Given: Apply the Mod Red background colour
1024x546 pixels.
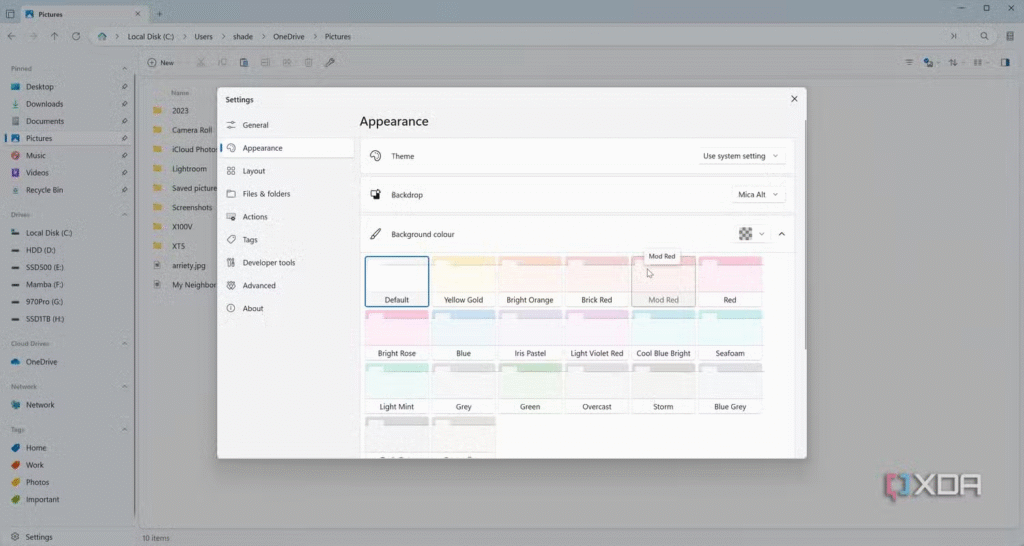Looking at the screenshot, I should pyautogui.click(x=663, y=281).
